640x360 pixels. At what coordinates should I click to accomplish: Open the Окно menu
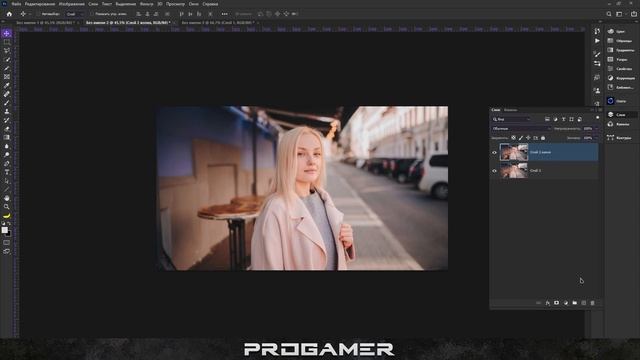click(194, 4)
